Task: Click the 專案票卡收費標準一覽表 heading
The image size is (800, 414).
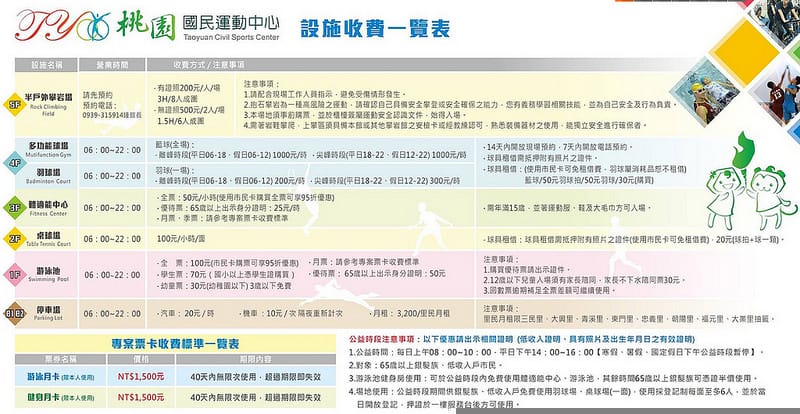Action: click(175, 344)
